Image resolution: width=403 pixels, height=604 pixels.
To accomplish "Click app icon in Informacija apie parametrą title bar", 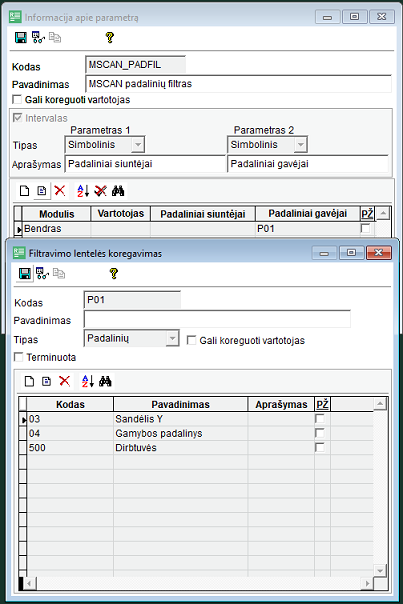I will [x=15, y=17].
